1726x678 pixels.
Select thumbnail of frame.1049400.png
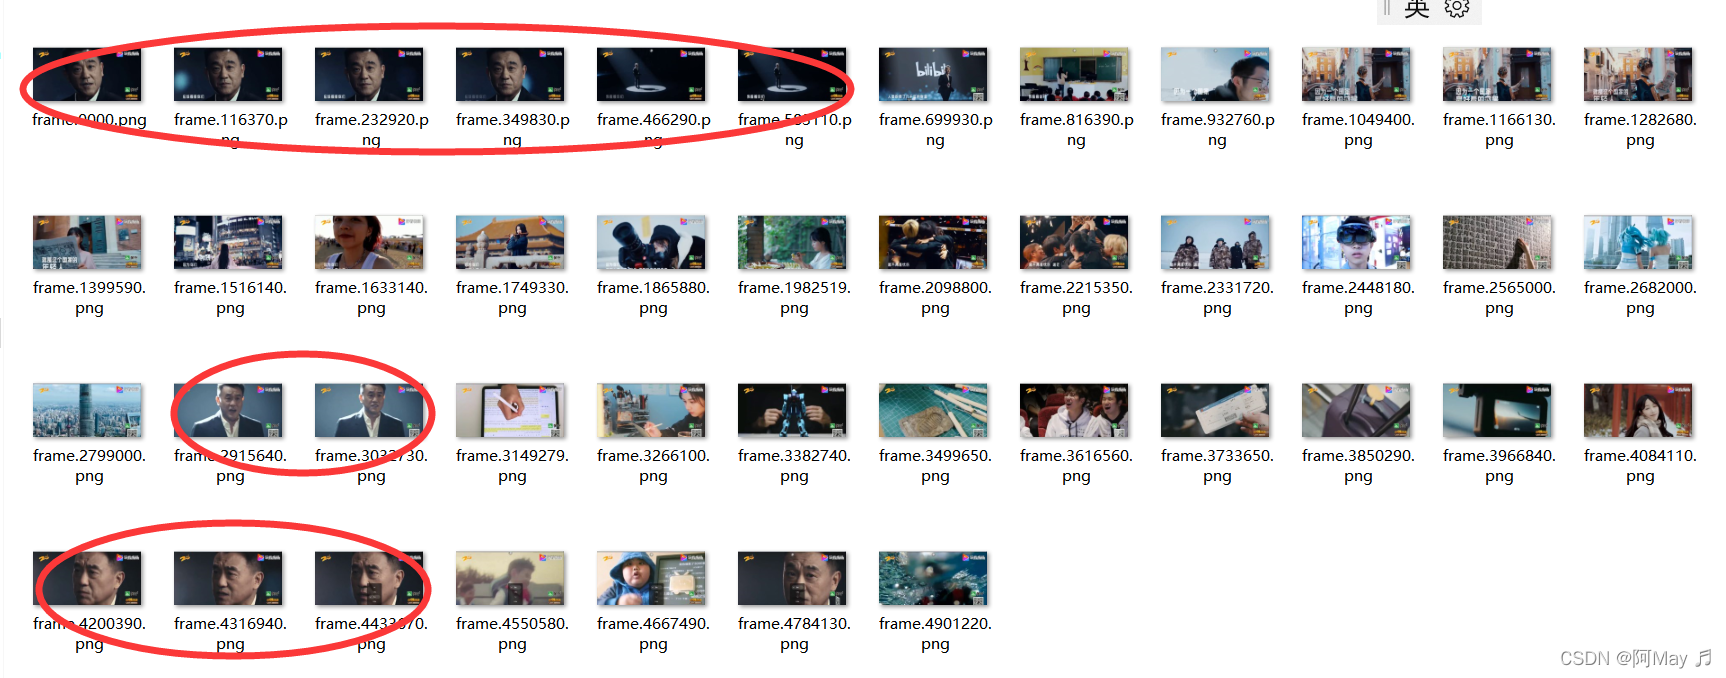(1356, 75)
